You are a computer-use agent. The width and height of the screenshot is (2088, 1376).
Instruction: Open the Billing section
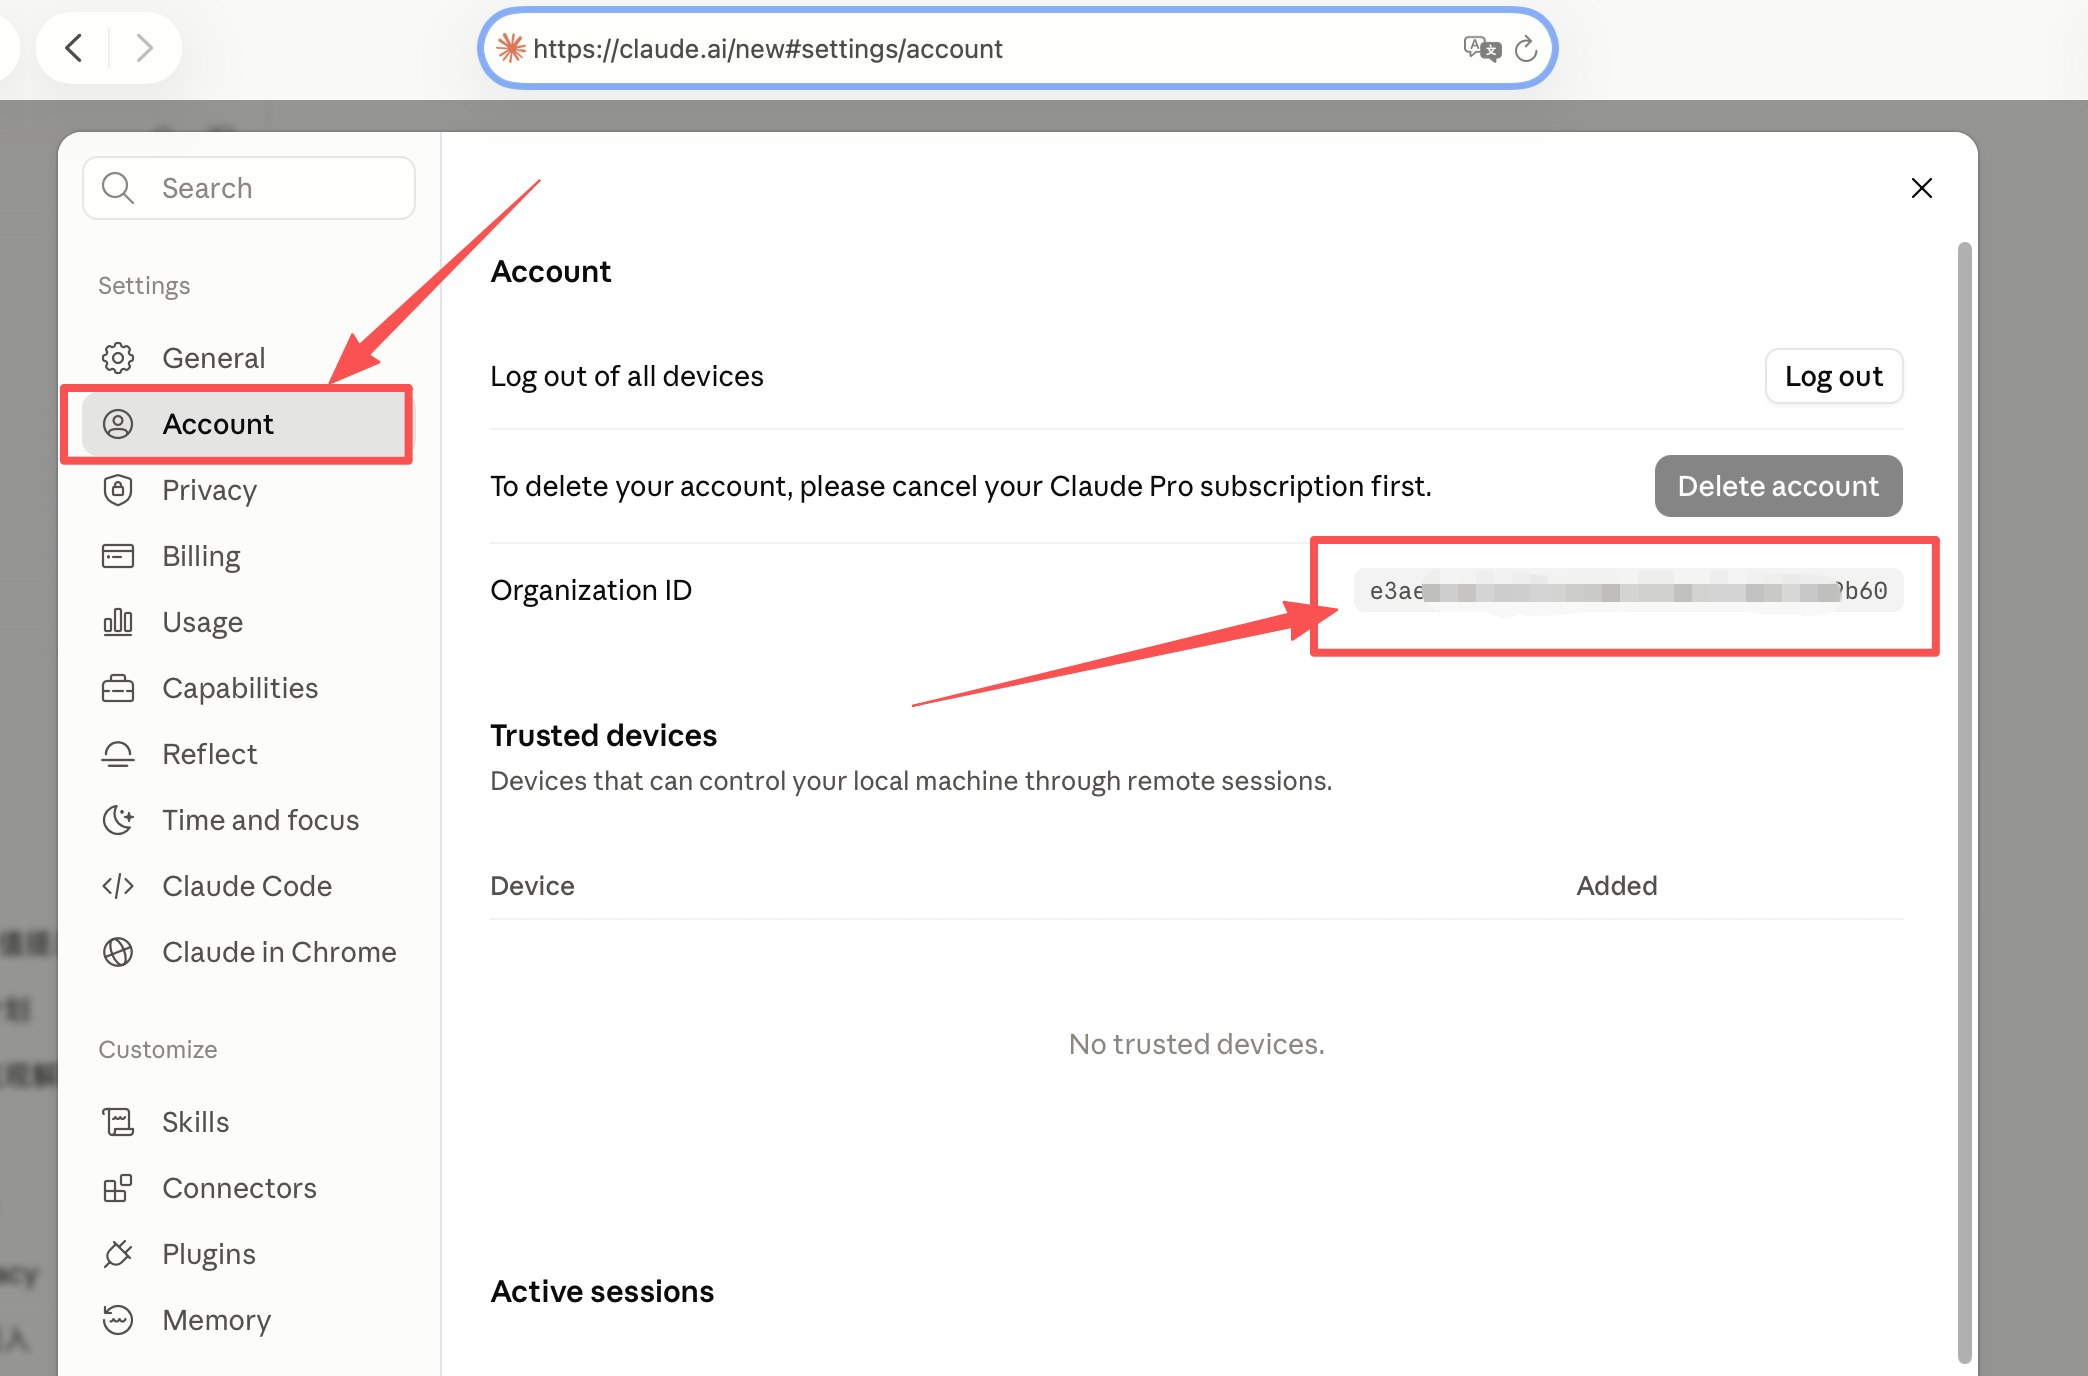248,556
